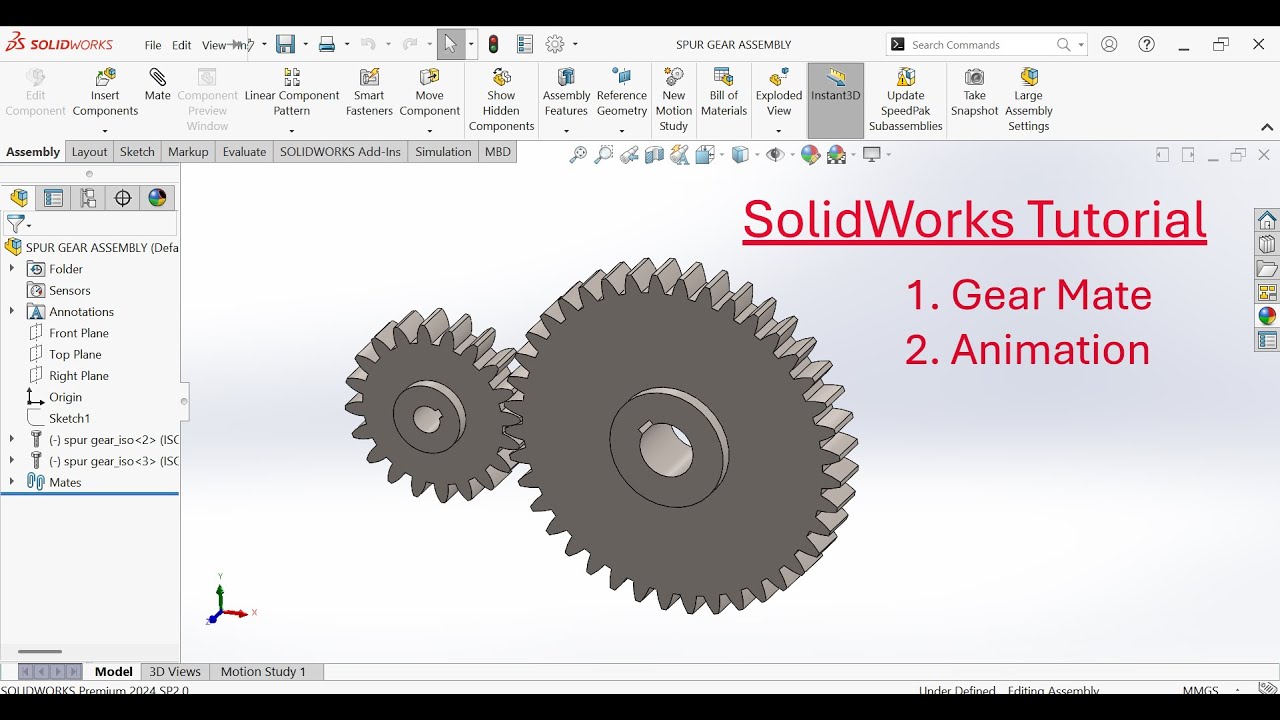The height and width of the screenshot is (720, 1280).
Task: Click Previous View icon
Action: tap(629, 154)
